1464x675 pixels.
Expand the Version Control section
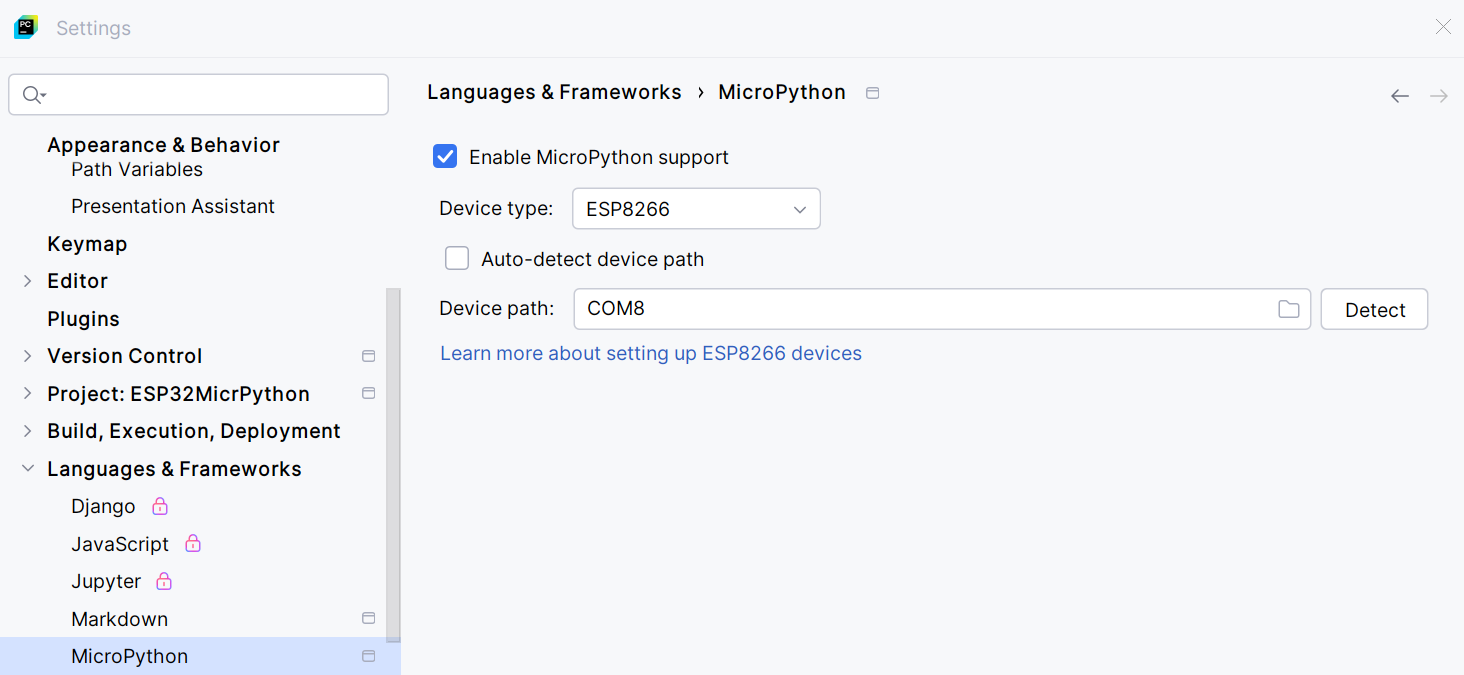[x=28, y=356]
